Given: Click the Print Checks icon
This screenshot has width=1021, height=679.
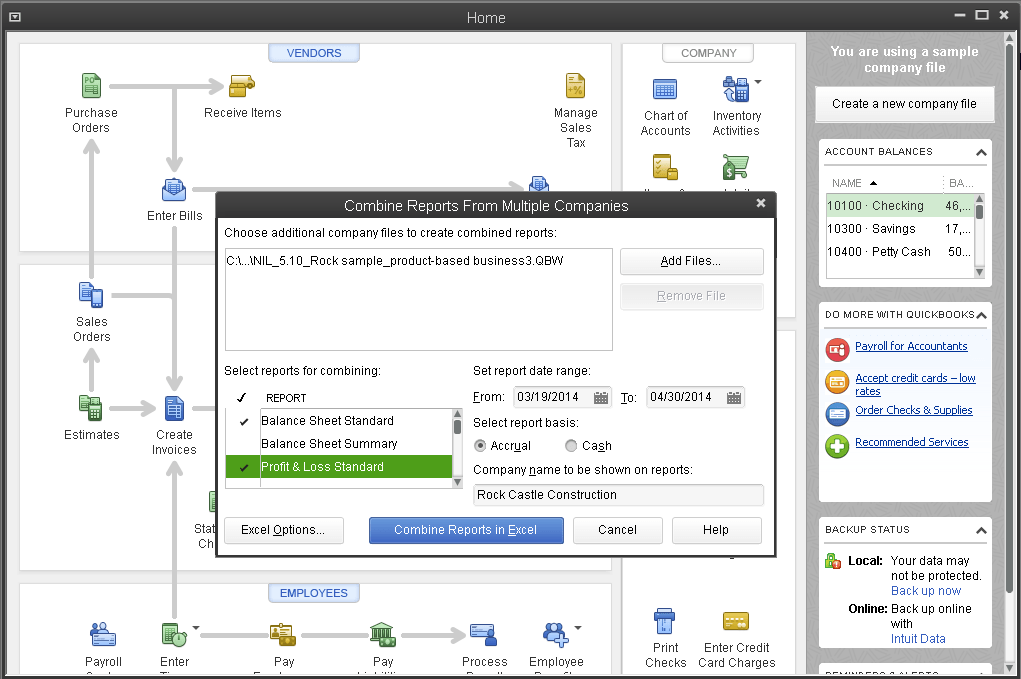Looking at the screenshot, I should (665, 621).
